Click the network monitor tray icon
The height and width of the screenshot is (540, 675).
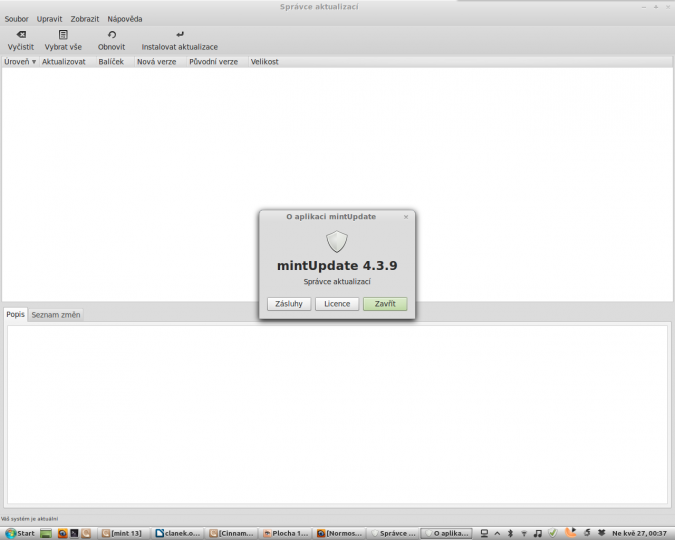tap(484, 534)
